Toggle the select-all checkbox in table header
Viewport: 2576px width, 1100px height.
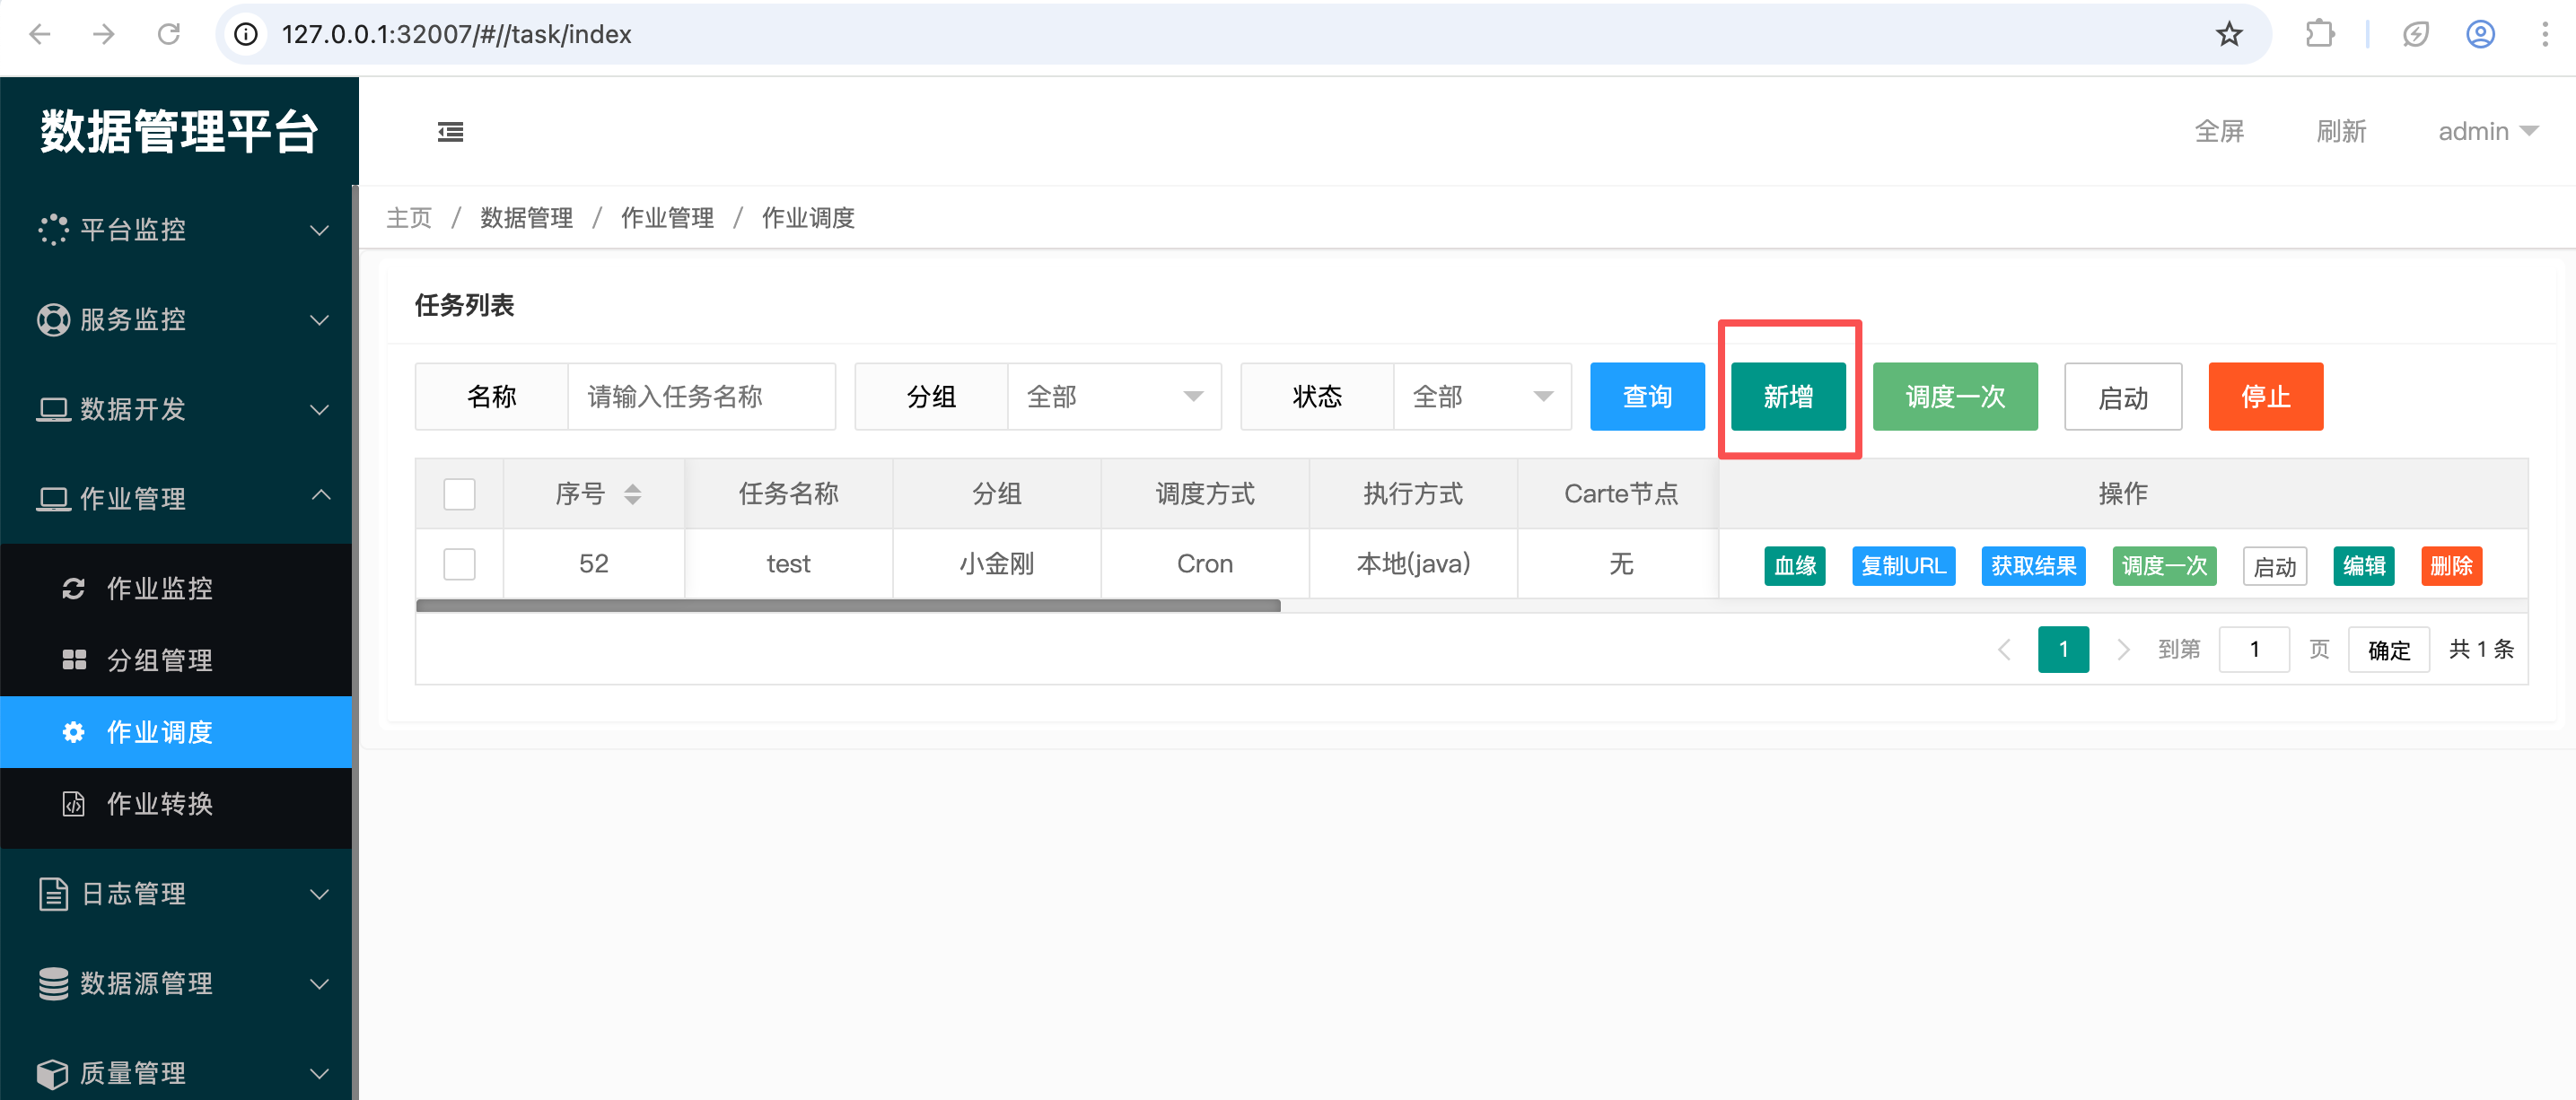459,493
